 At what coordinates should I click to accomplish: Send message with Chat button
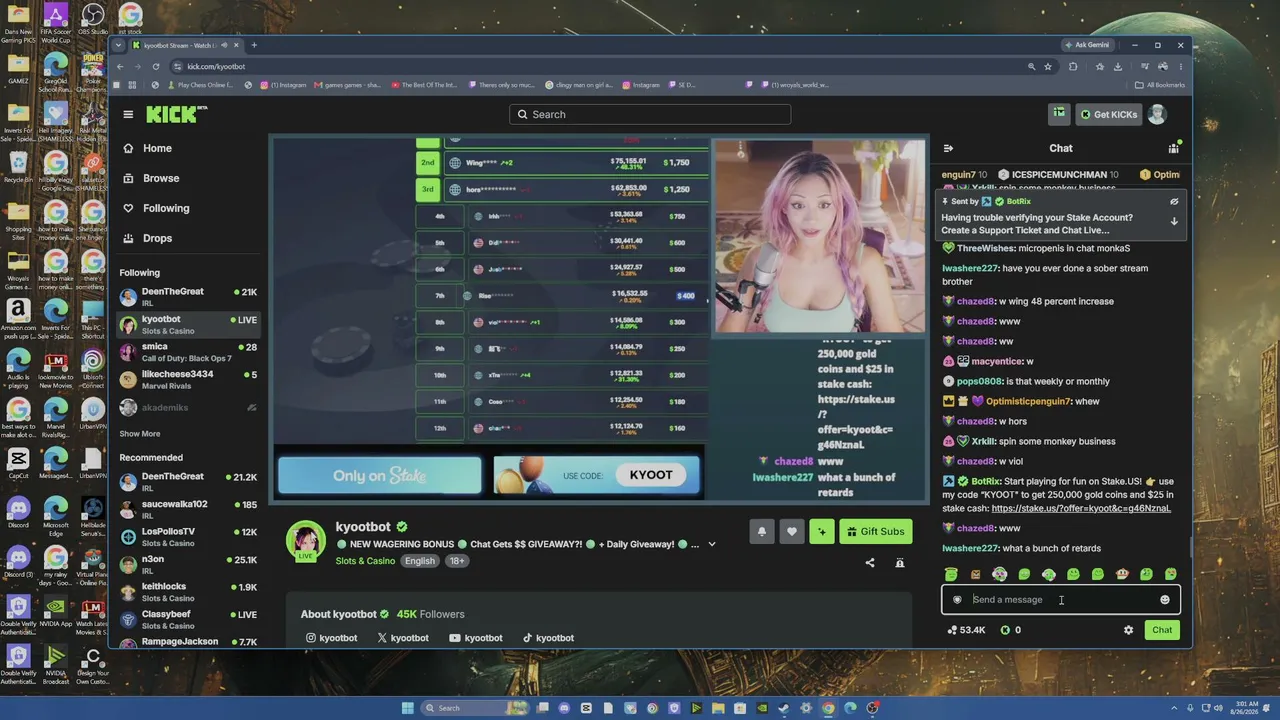coord(1162,630)
